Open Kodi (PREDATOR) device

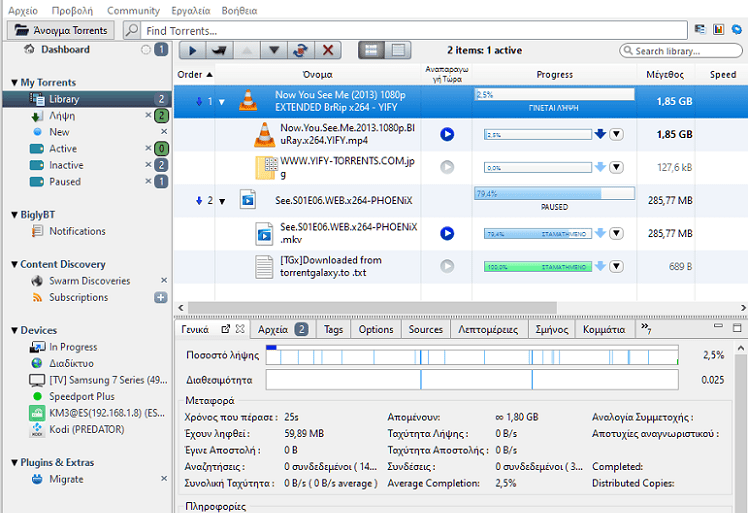(86, 429)
